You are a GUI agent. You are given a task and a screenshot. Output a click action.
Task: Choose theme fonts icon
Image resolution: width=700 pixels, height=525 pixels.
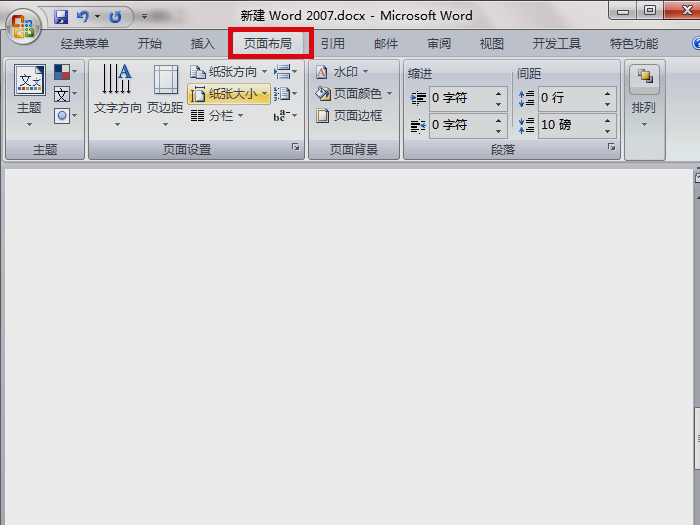(x=65, y=94)
